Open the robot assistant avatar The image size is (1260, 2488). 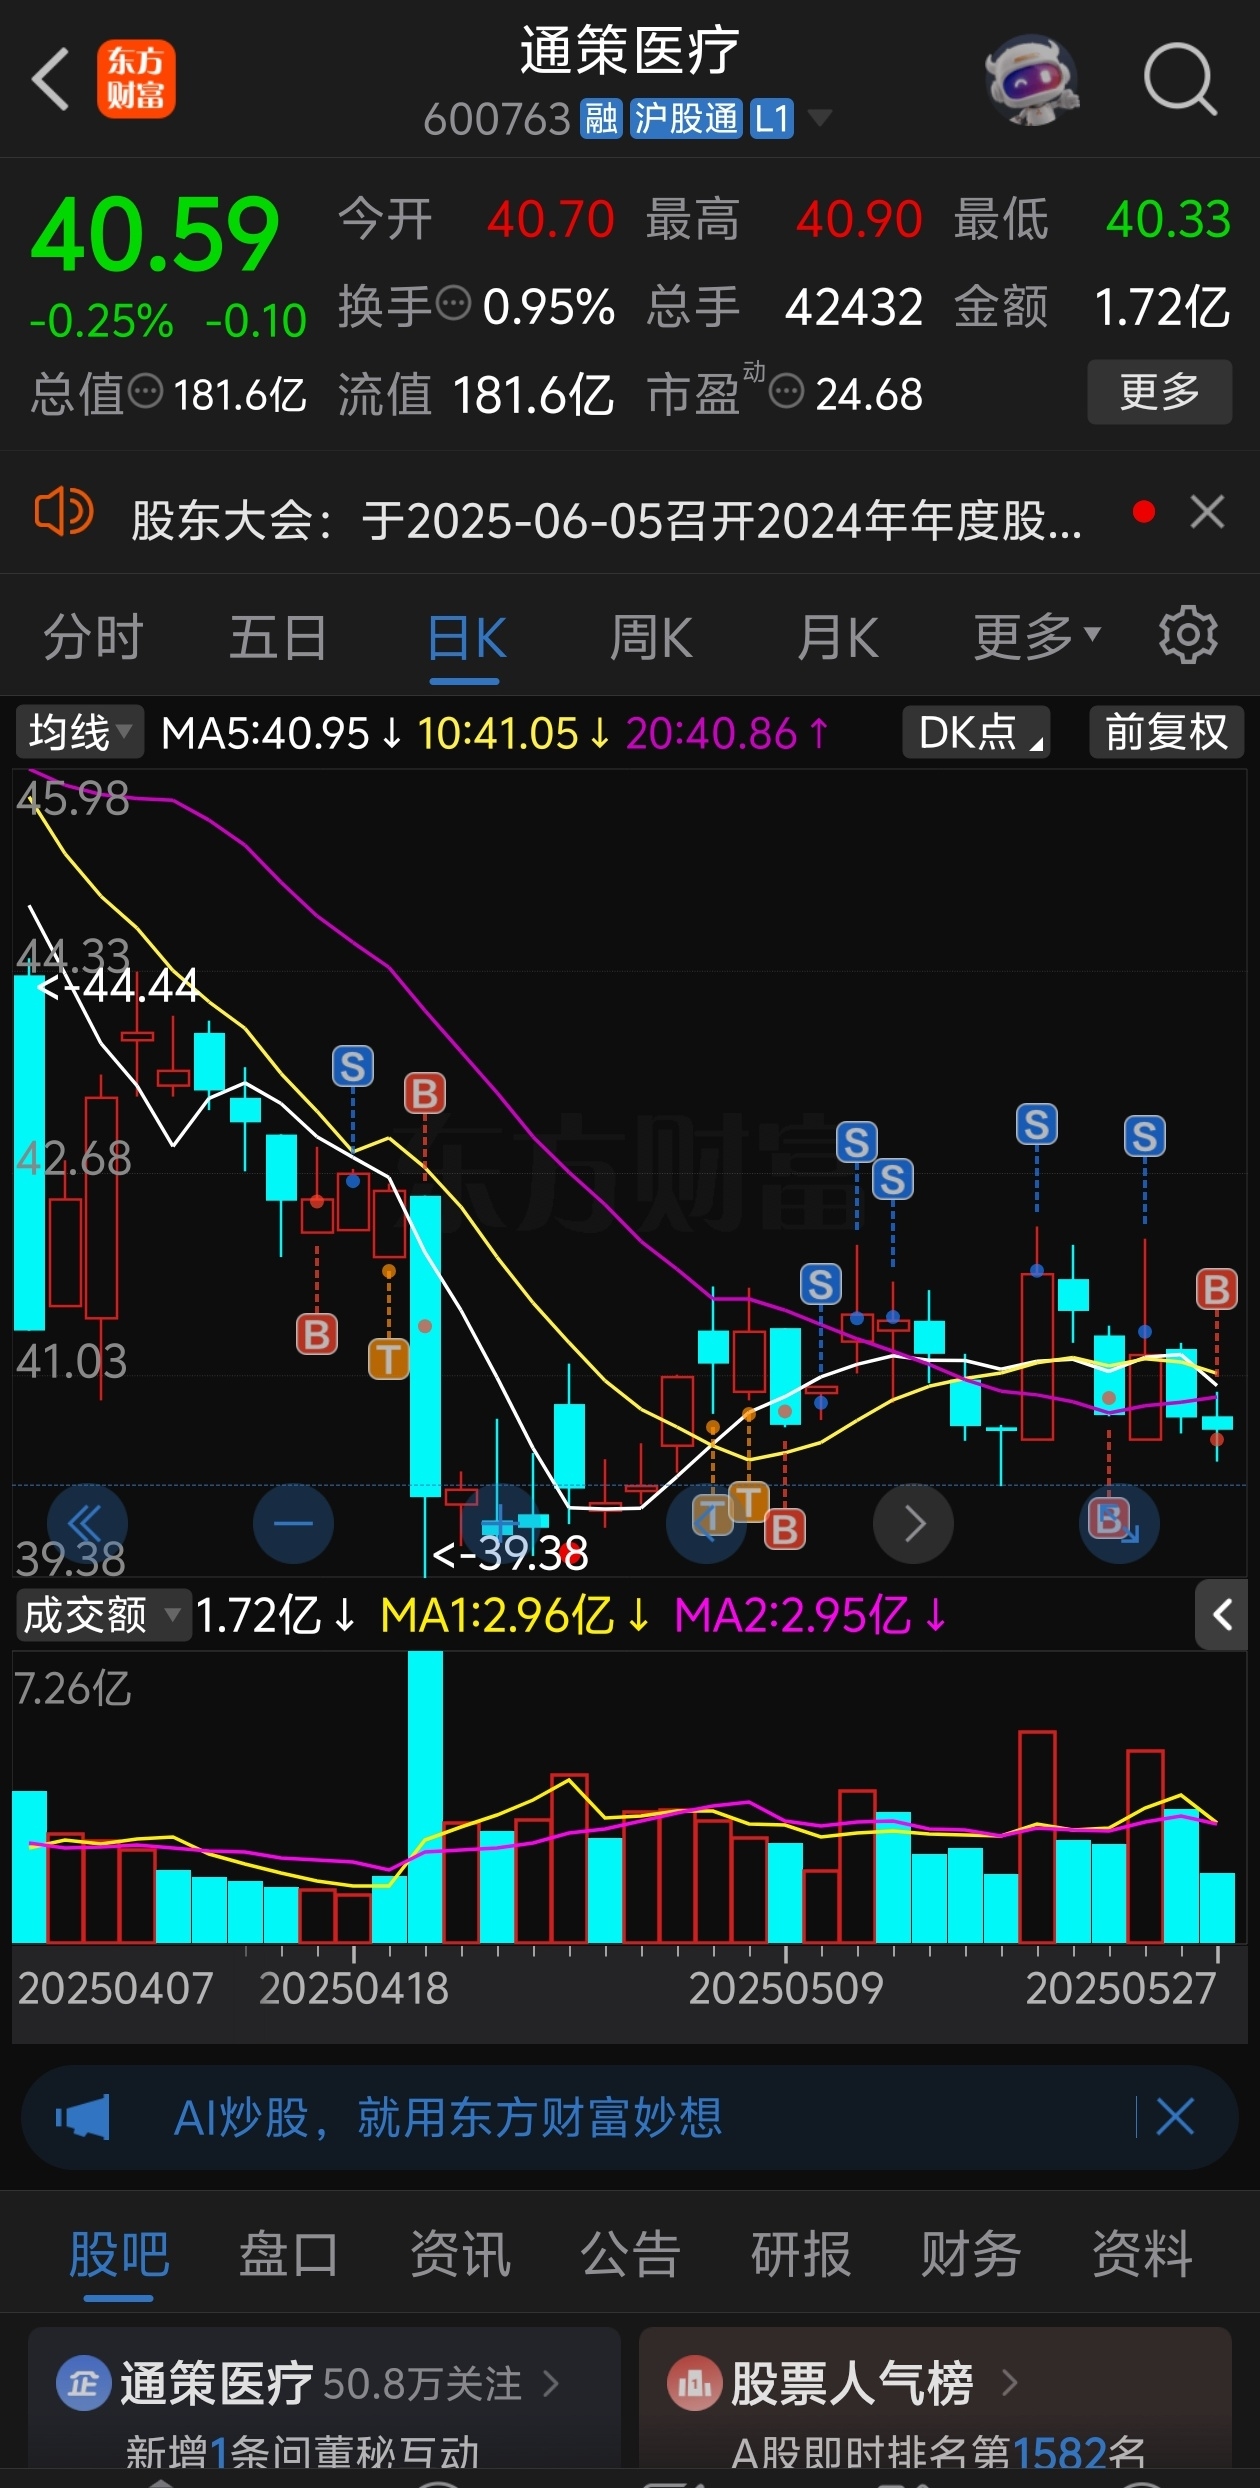click(x=1032, y=80)
